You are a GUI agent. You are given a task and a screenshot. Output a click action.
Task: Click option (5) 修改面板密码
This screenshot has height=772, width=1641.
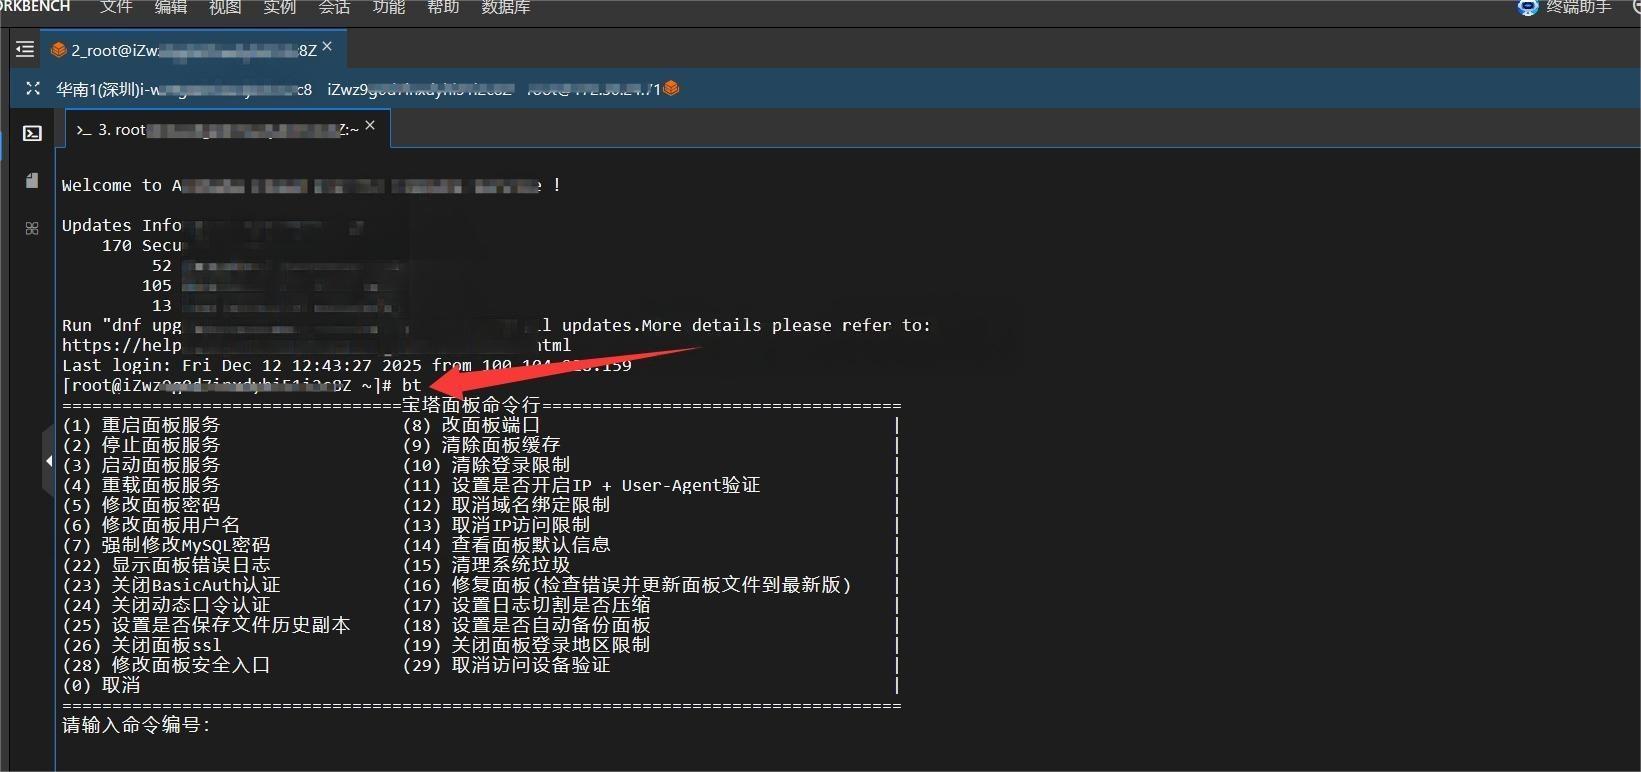coord(141,505)
